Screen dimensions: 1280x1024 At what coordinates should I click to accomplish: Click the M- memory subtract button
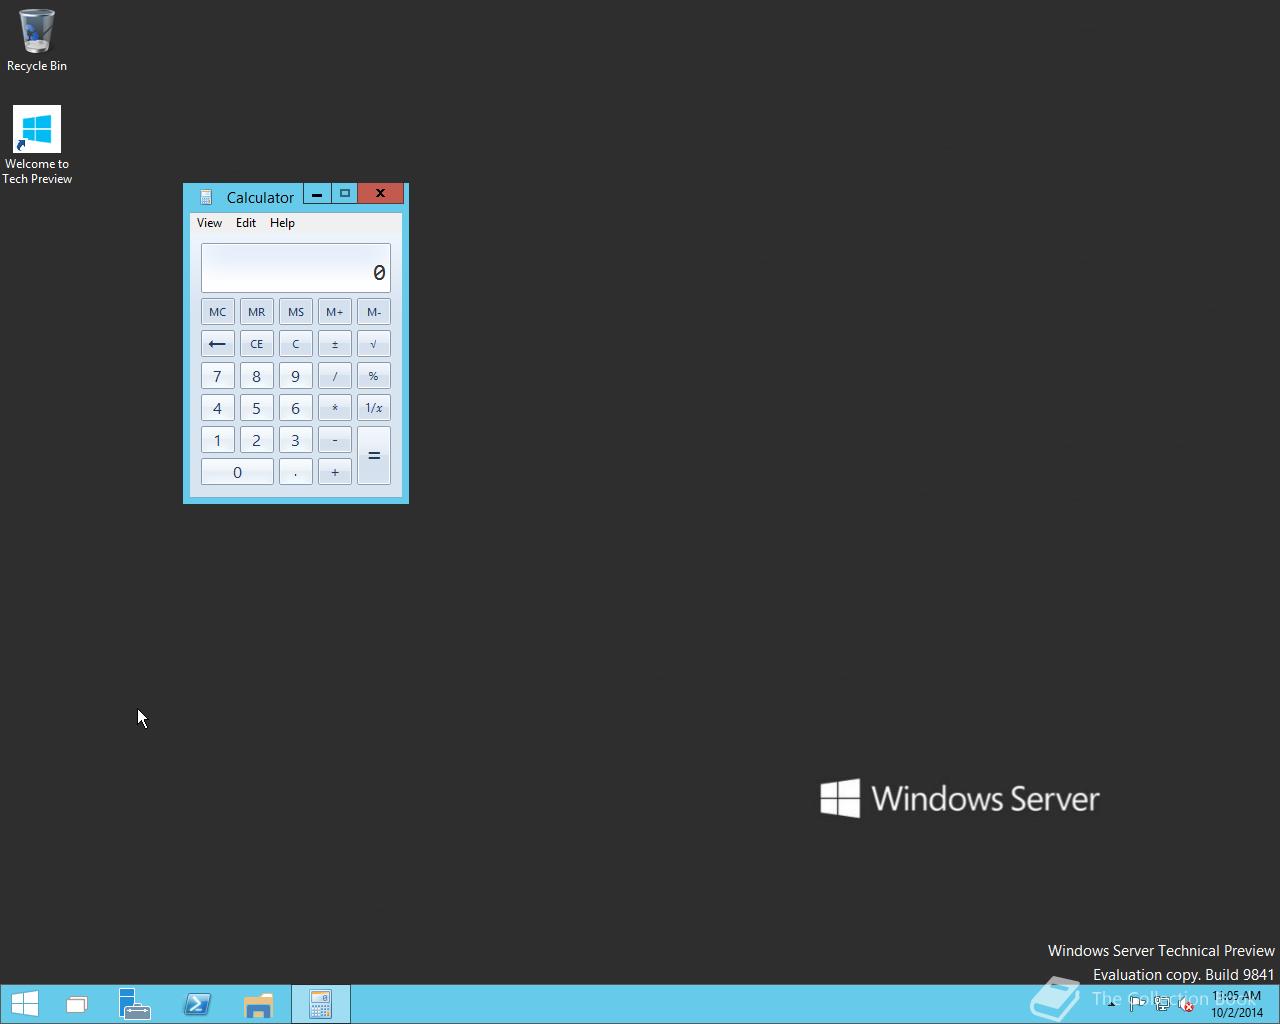point(374,312)
